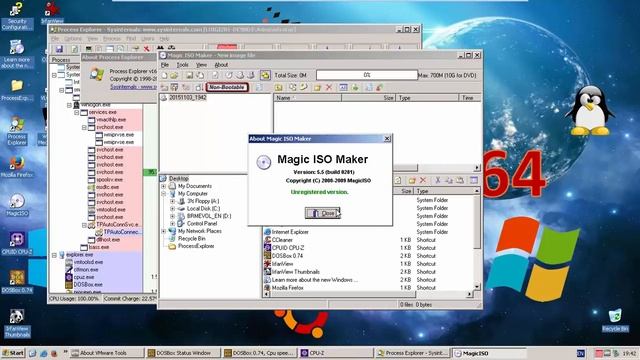Open the Options menu in Process Explorer
This screenshot has height=360, width=640.
coord(73,39)
